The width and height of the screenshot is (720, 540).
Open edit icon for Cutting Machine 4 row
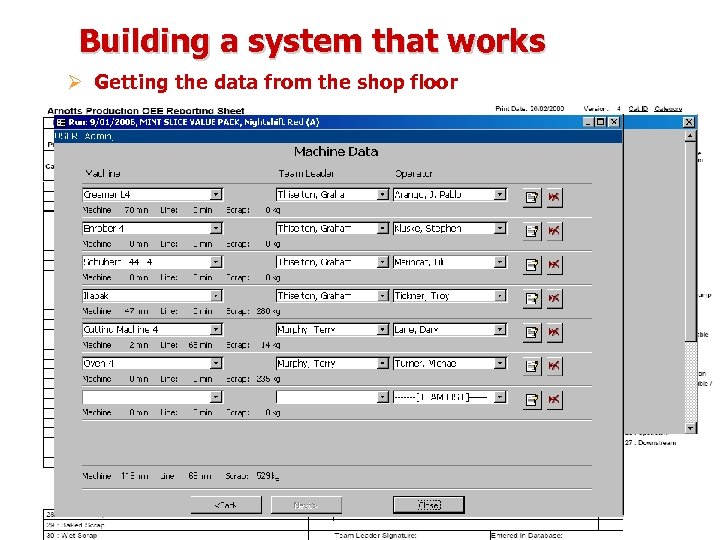point(532,332)
